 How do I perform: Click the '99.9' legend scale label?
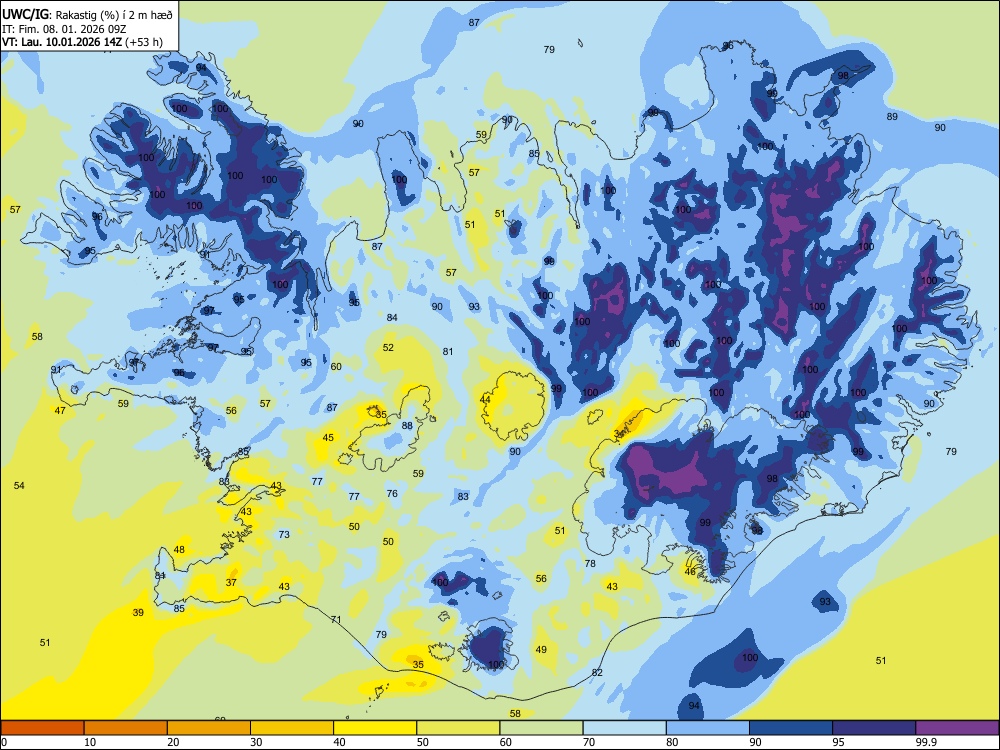(926, 742)
